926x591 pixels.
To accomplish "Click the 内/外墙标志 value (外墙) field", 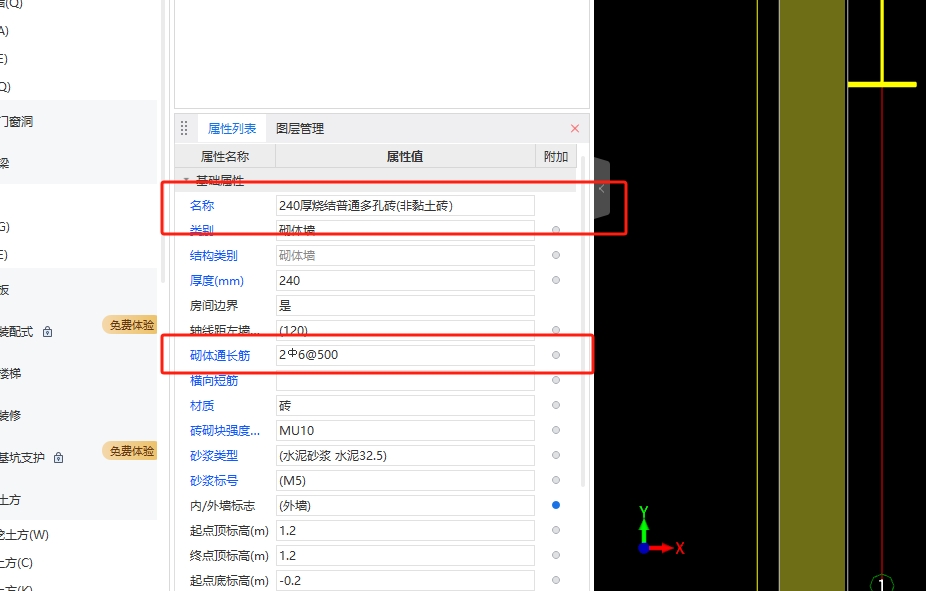I will coord(405,505).
